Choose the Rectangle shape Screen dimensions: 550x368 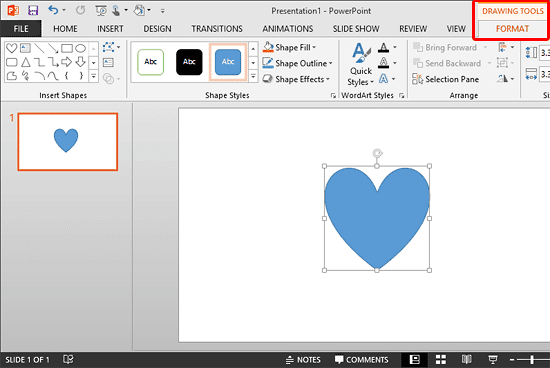[67, 48]
